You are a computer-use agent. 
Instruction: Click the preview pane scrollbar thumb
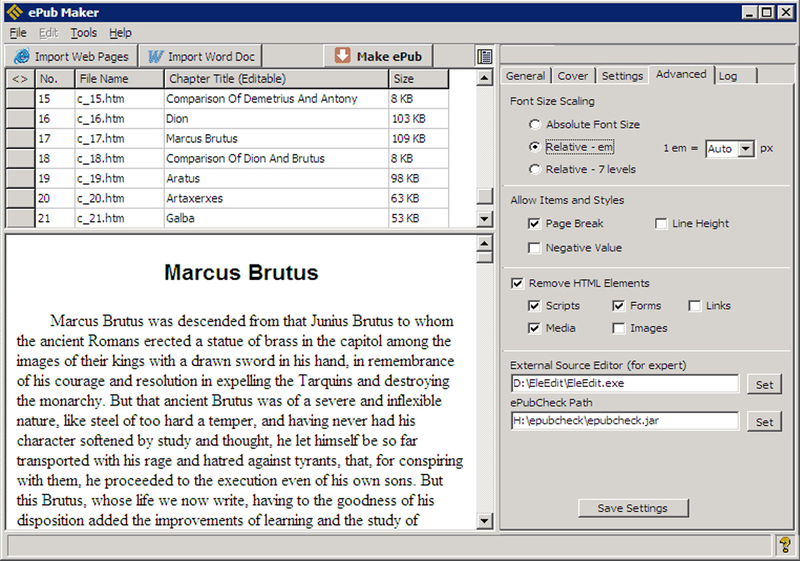[x=484, y=257]
